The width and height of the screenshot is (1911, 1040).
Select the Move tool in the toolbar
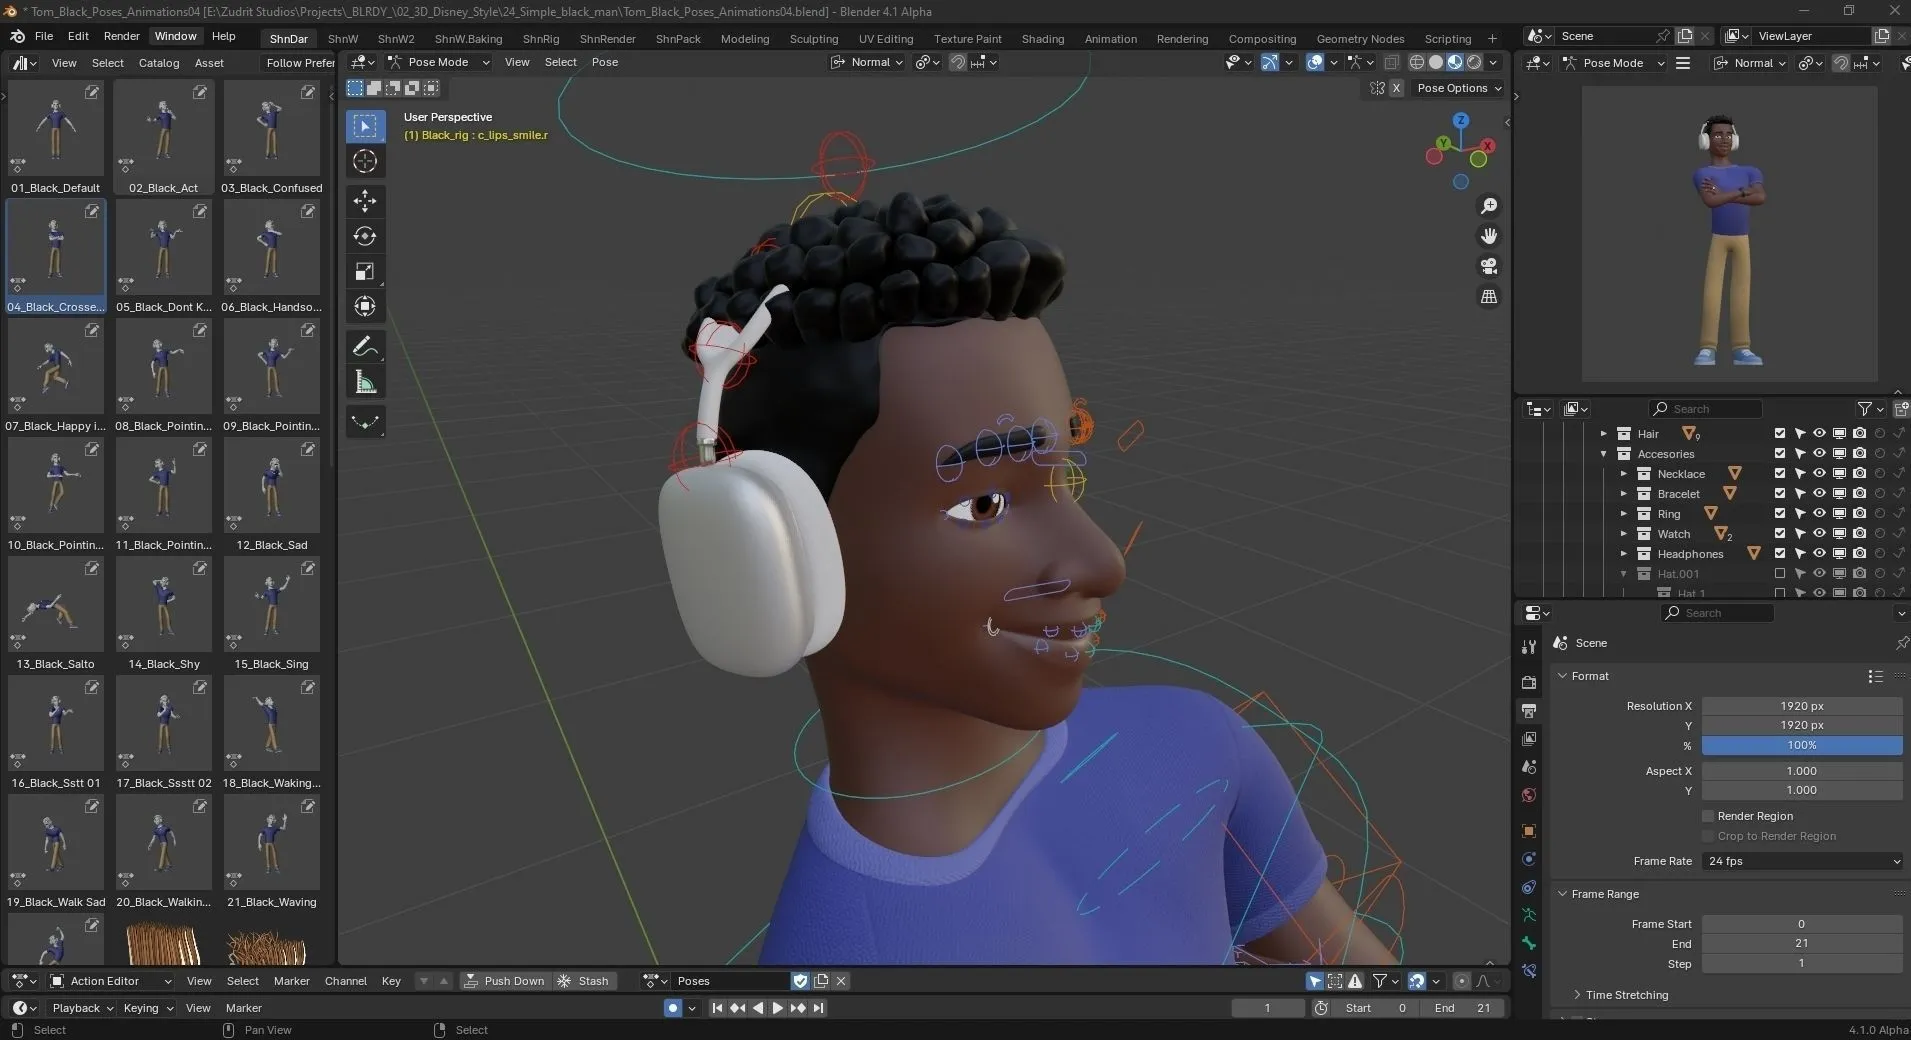(x=365, y=201)
